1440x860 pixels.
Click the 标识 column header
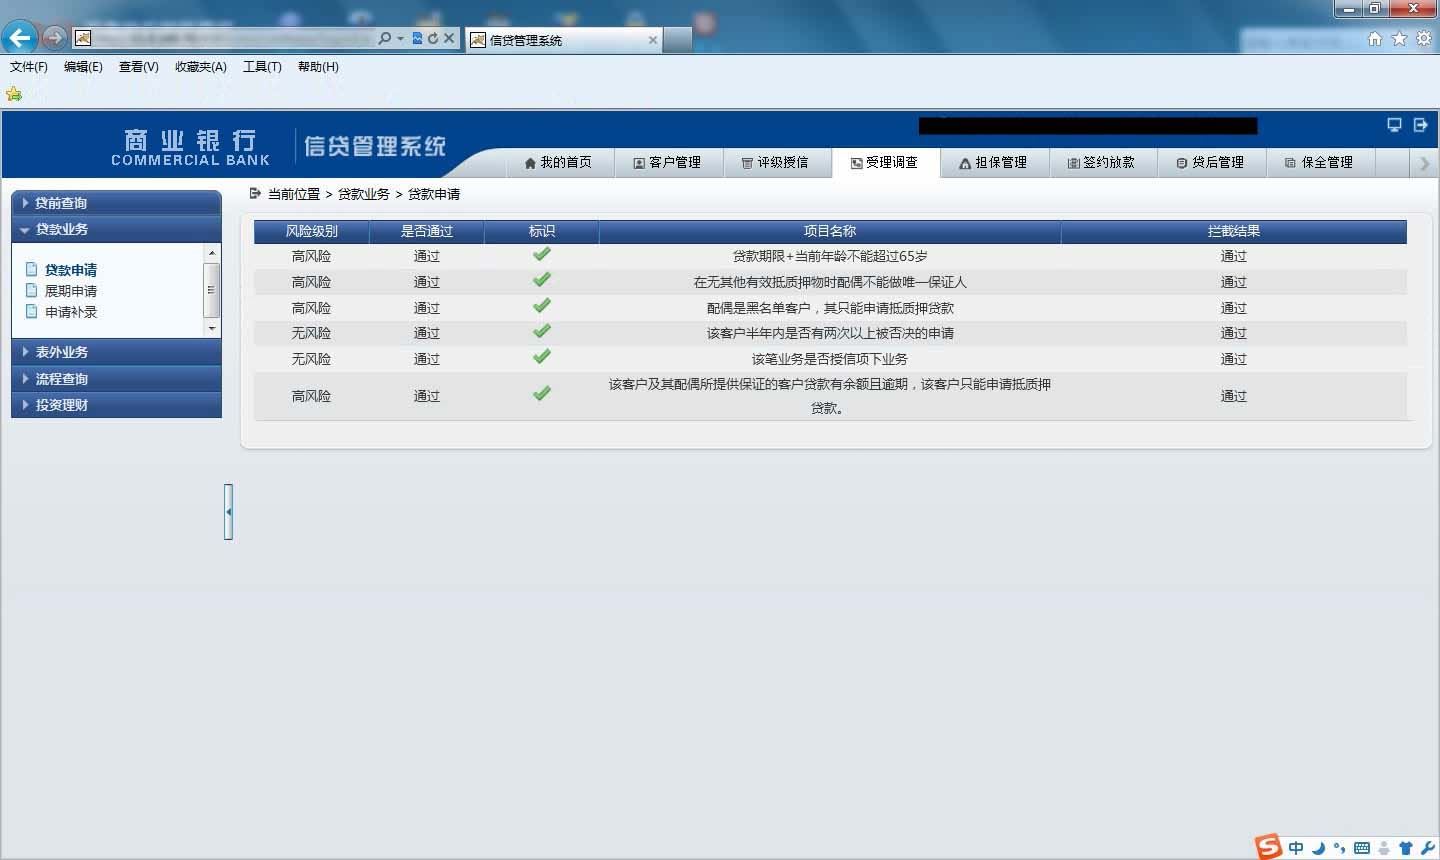click(x=542, y=231)
